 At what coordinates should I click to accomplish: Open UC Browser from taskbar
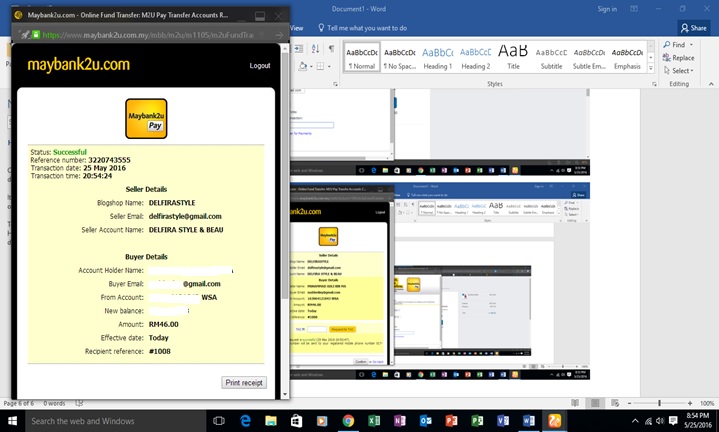coord(554,421)
